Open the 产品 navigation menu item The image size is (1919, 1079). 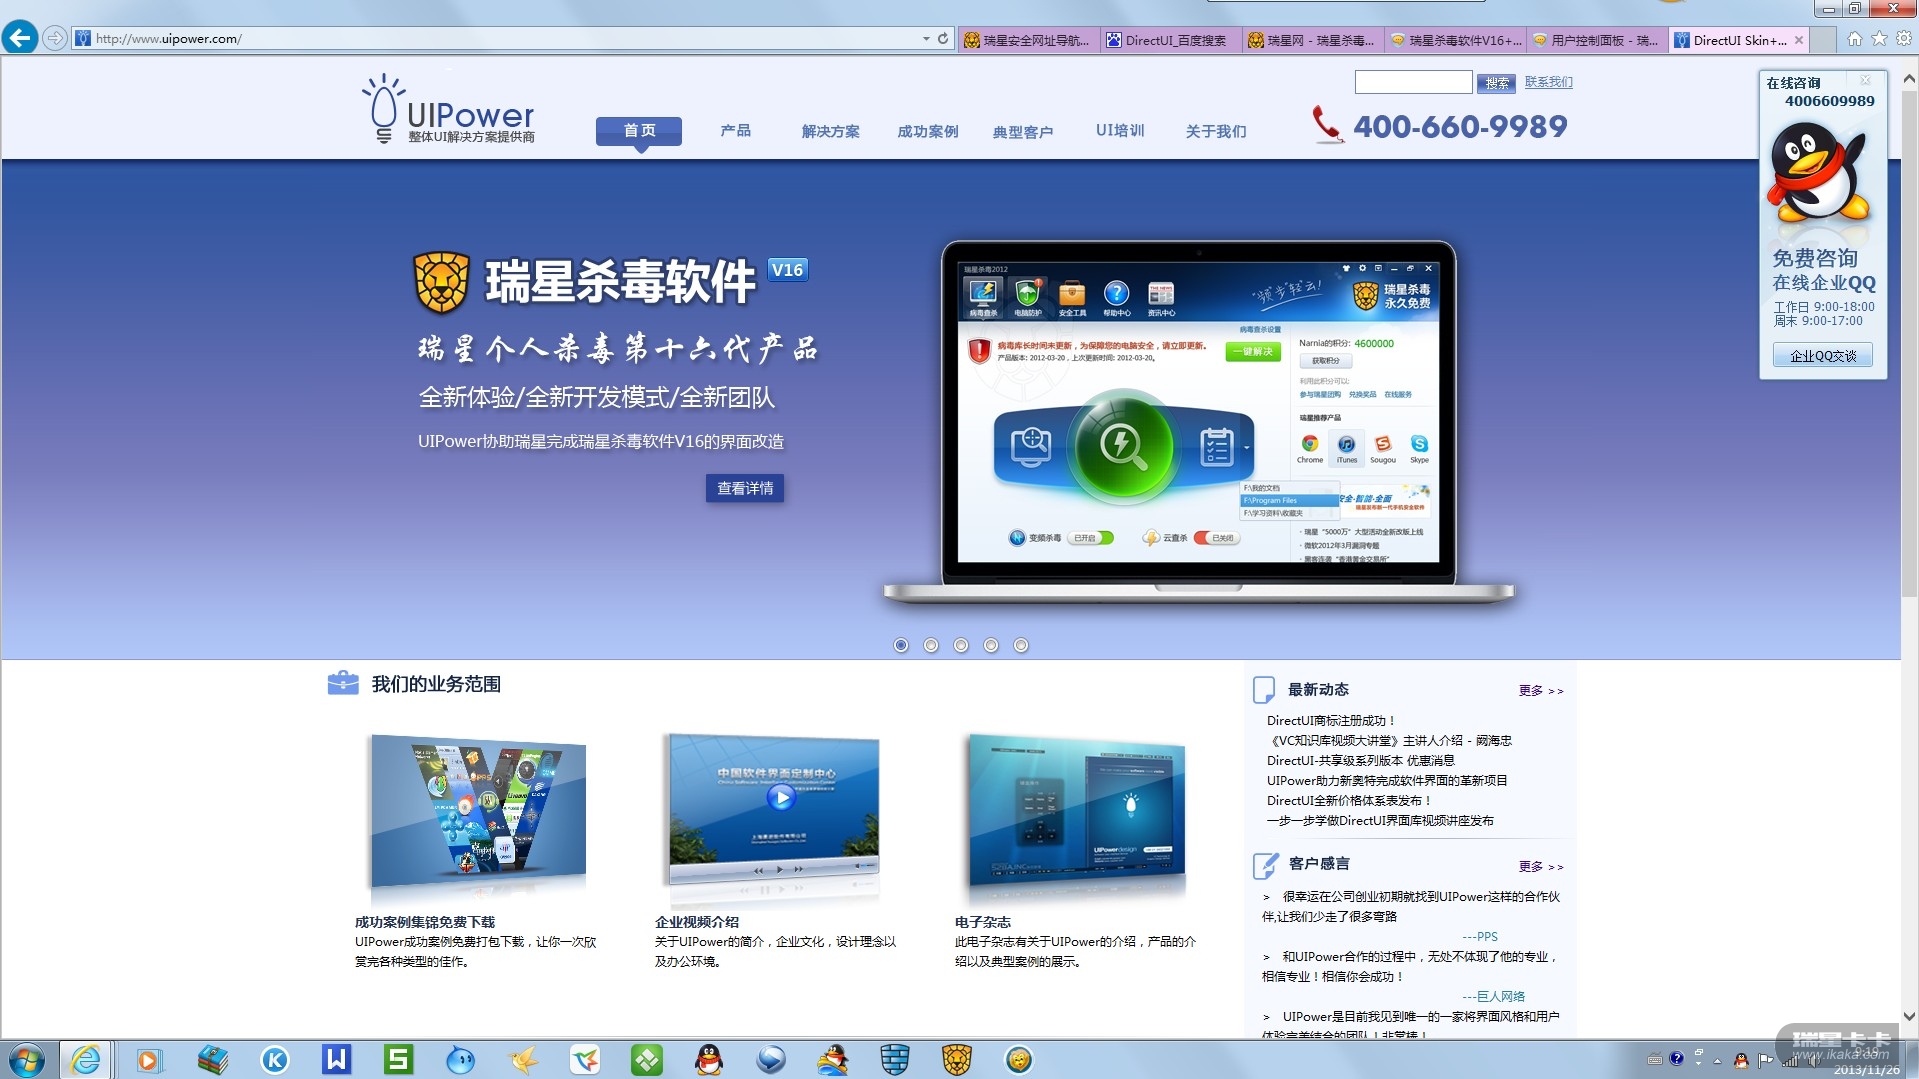735,131
